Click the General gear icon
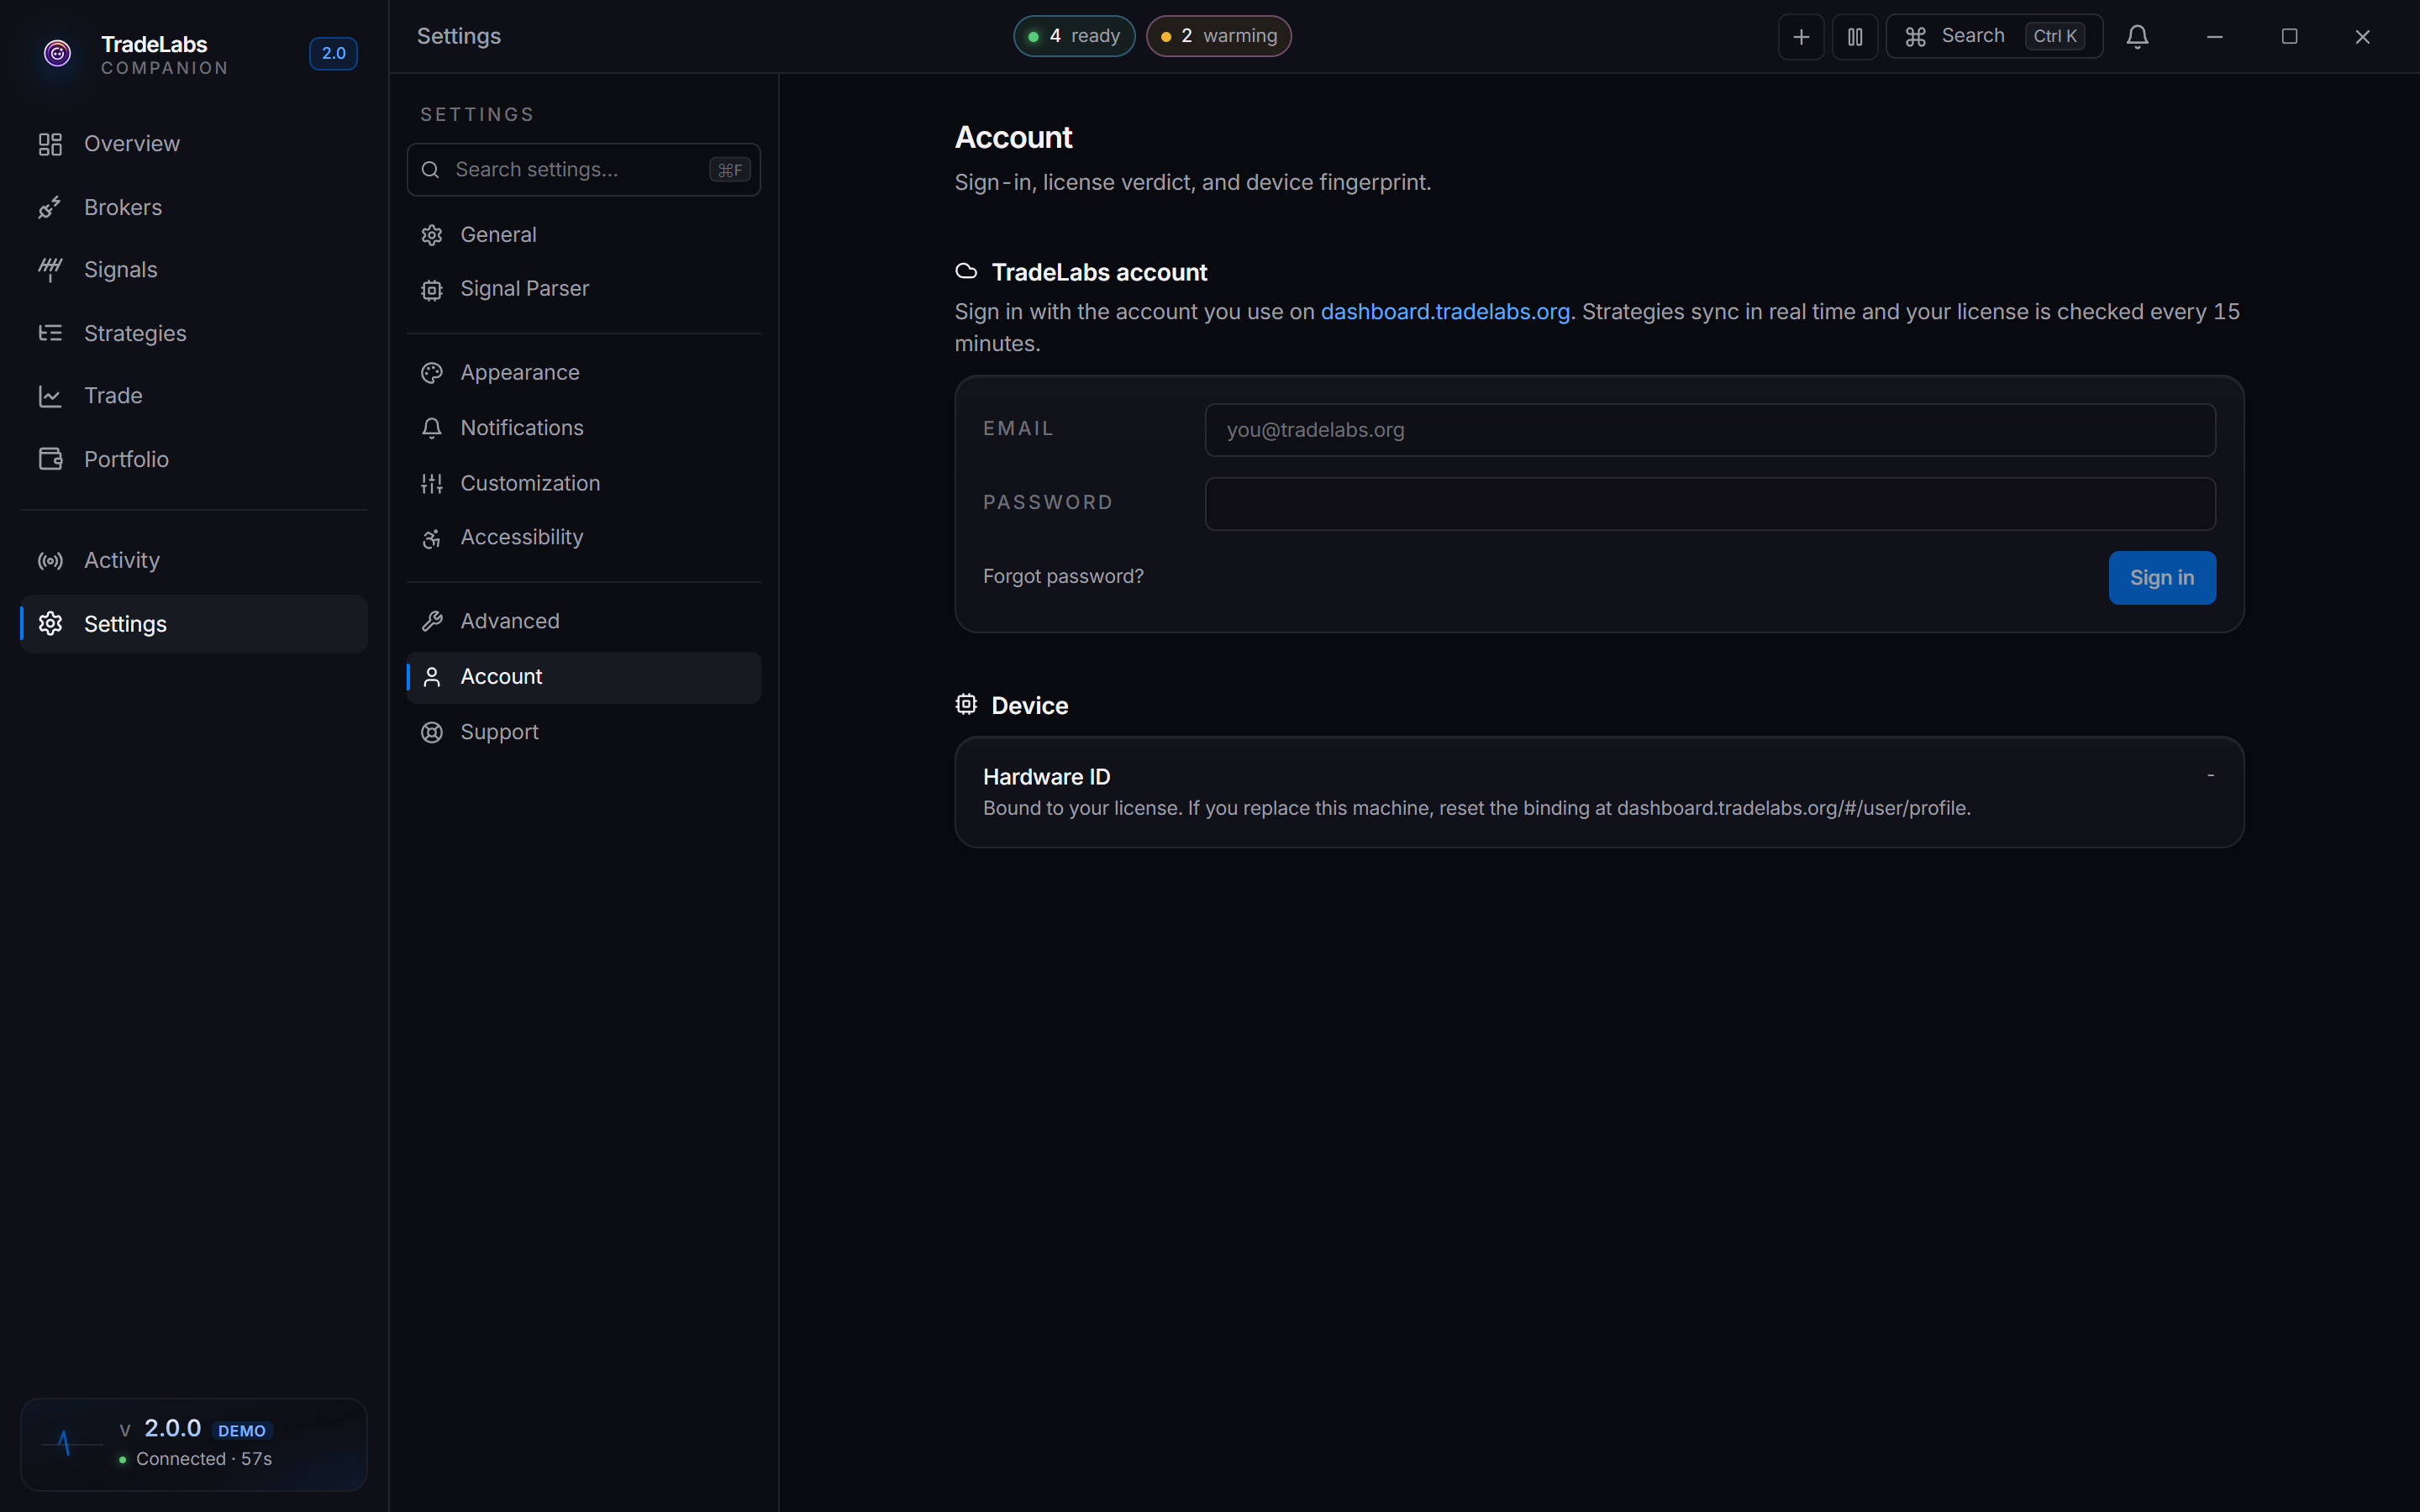The width and height of the screenshot is (2420, 1512). pyautogui.click(x=432, y=235)
